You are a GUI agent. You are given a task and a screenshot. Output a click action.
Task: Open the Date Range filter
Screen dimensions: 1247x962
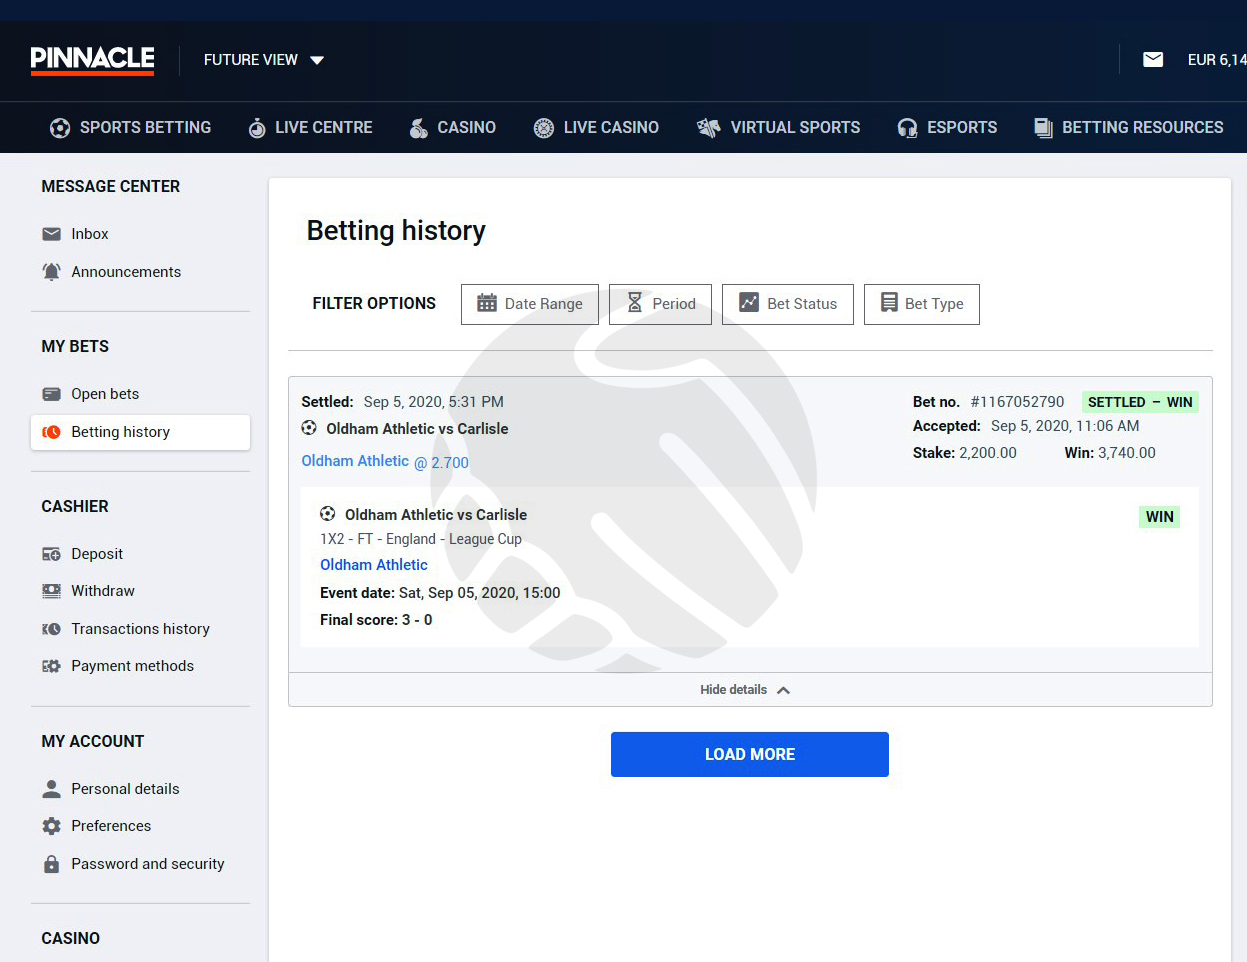coord(530,304)
